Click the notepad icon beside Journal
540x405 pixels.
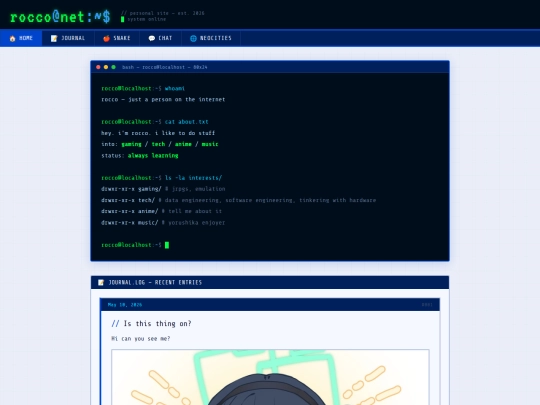click(x=54, y=38)
